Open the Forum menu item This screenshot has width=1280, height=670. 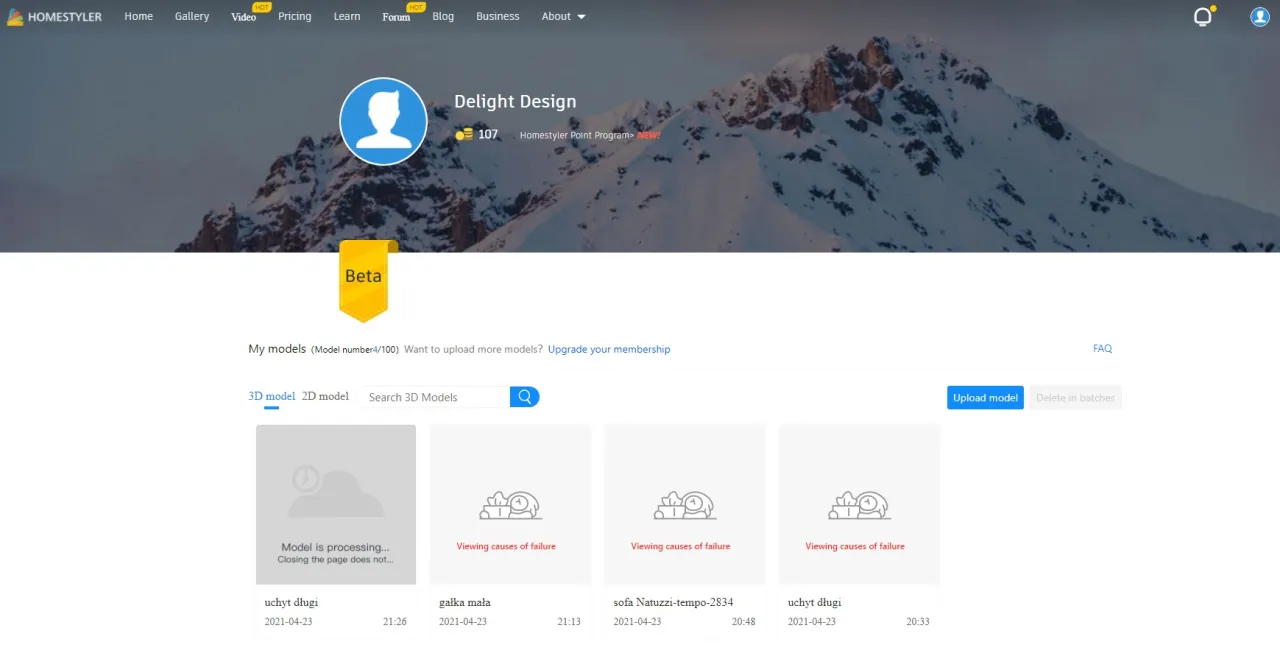pos(396,17)
